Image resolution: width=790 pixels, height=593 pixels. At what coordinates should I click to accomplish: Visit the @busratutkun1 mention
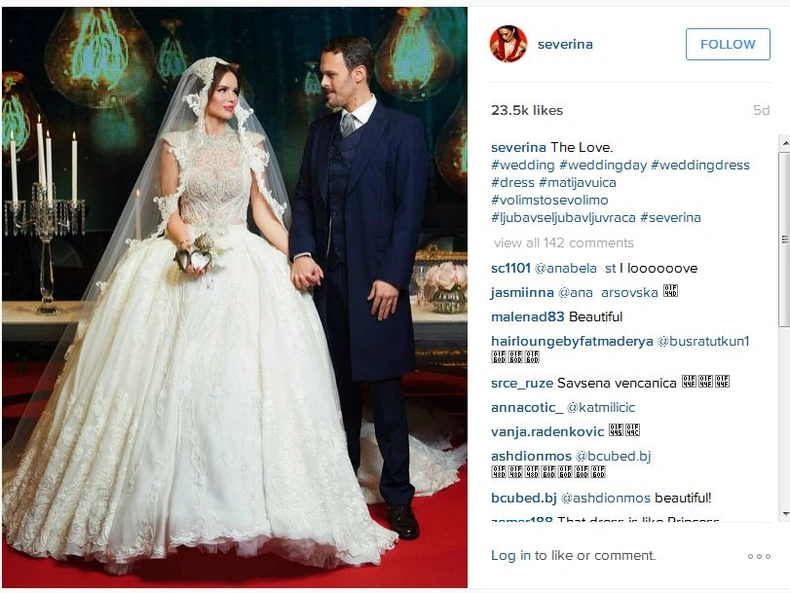click(x=703, y=341)
